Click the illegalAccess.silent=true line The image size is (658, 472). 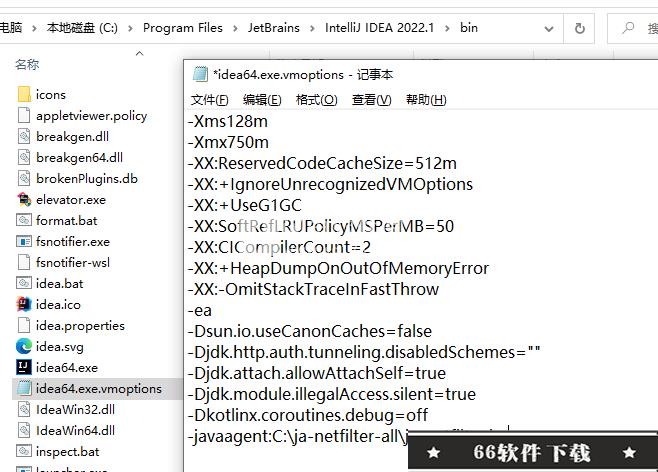coord(332,394)
